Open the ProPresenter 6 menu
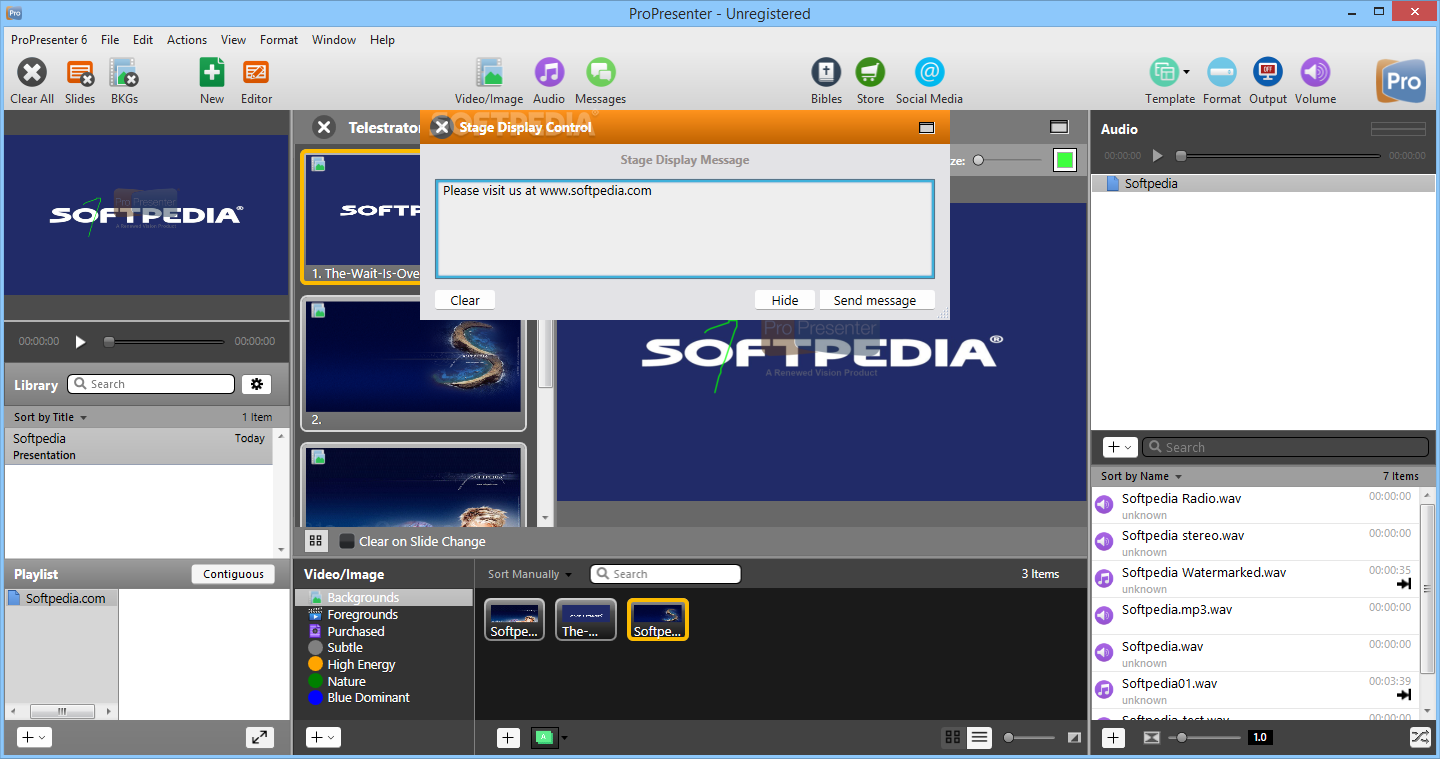The height and width of the screenshot is (759, 1440). coord(49,40)
